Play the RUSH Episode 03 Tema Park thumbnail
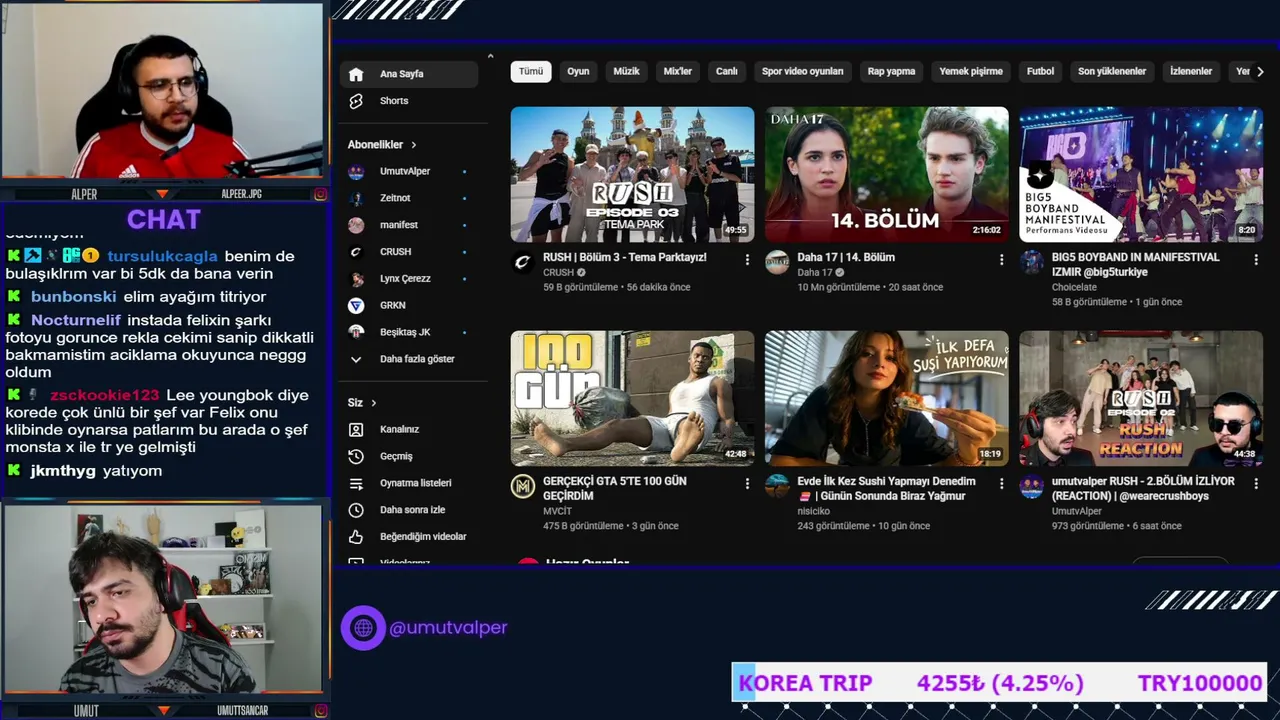Screen dimensions: 1280x720 632,174
